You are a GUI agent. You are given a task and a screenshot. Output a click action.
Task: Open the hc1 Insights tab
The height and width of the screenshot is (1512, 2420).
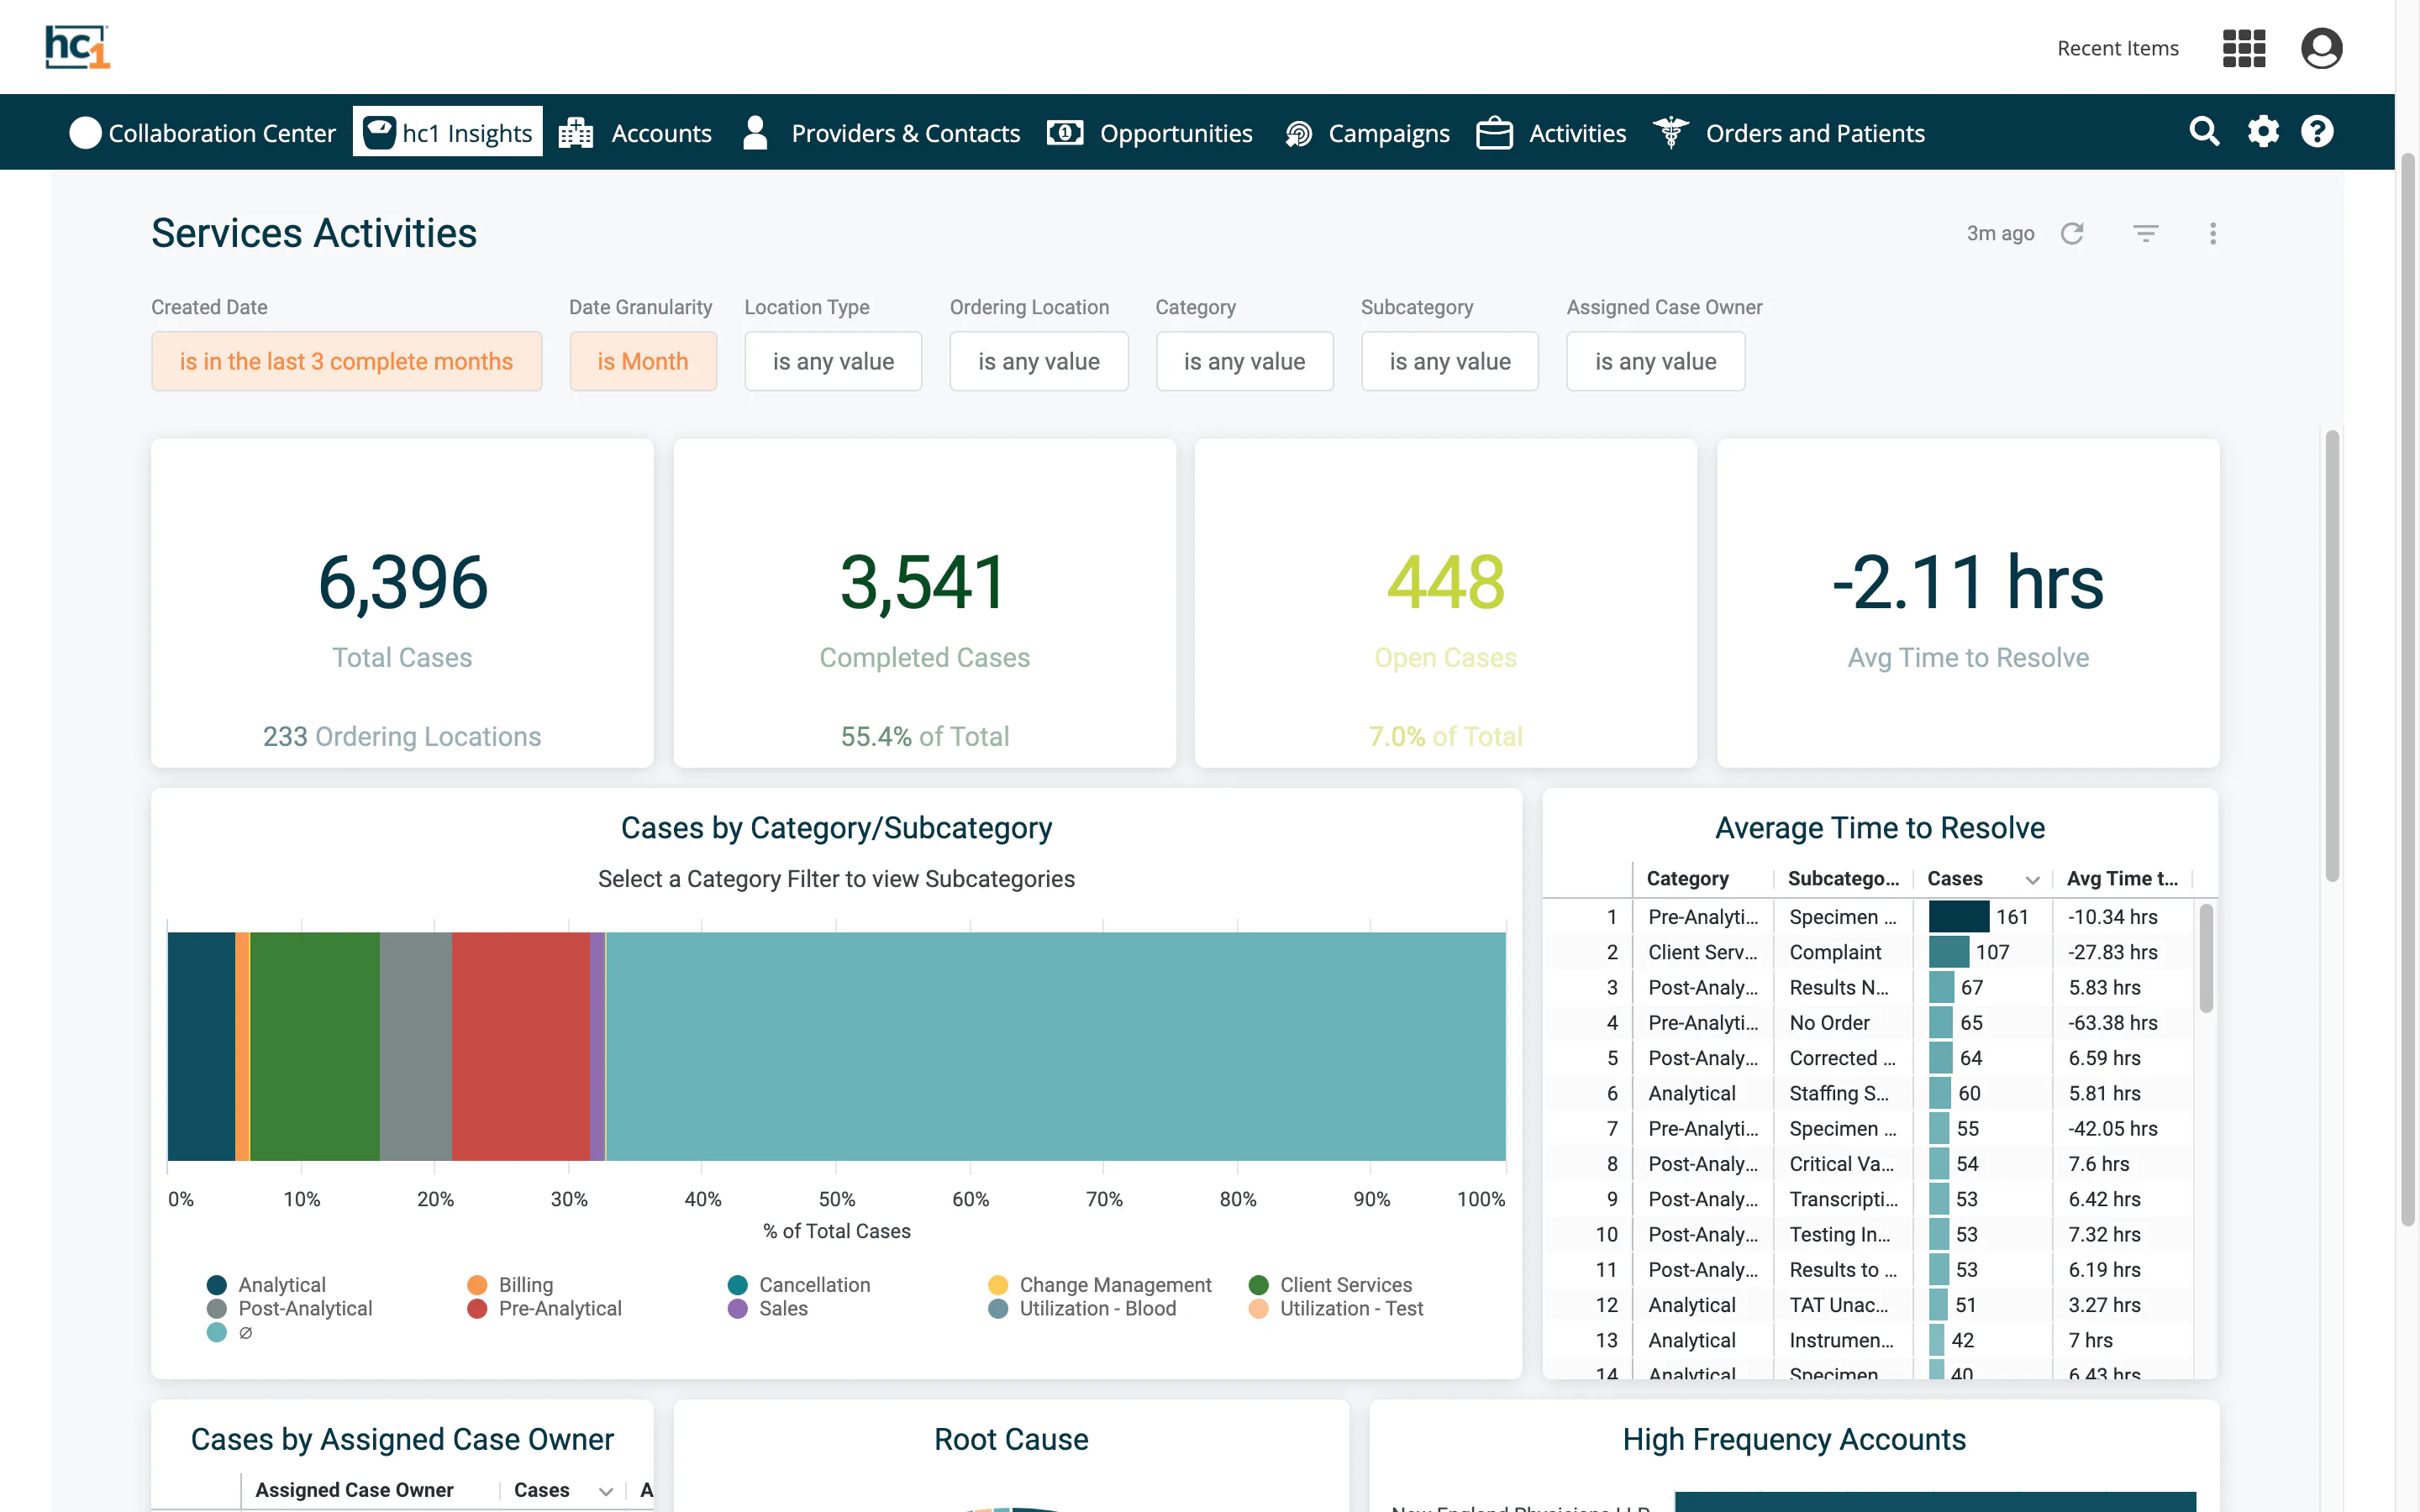point(448,132)
